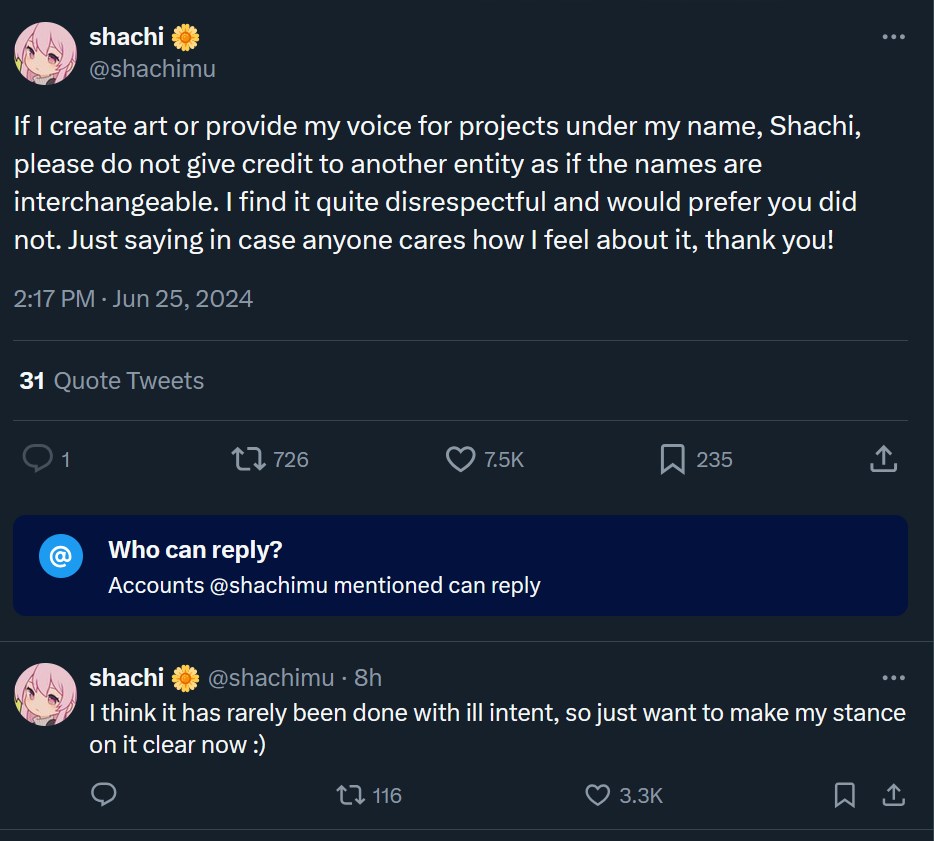
Task: Retweet the follow-up tweet with 116 retweets
Action: (x=349, y=795)
